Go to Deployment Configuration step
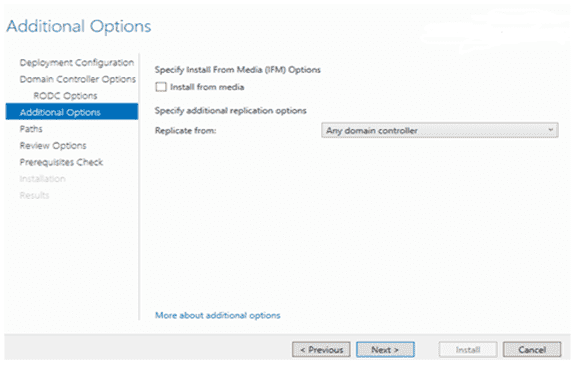This screenshot has height=367, width=583. [77, 62]
